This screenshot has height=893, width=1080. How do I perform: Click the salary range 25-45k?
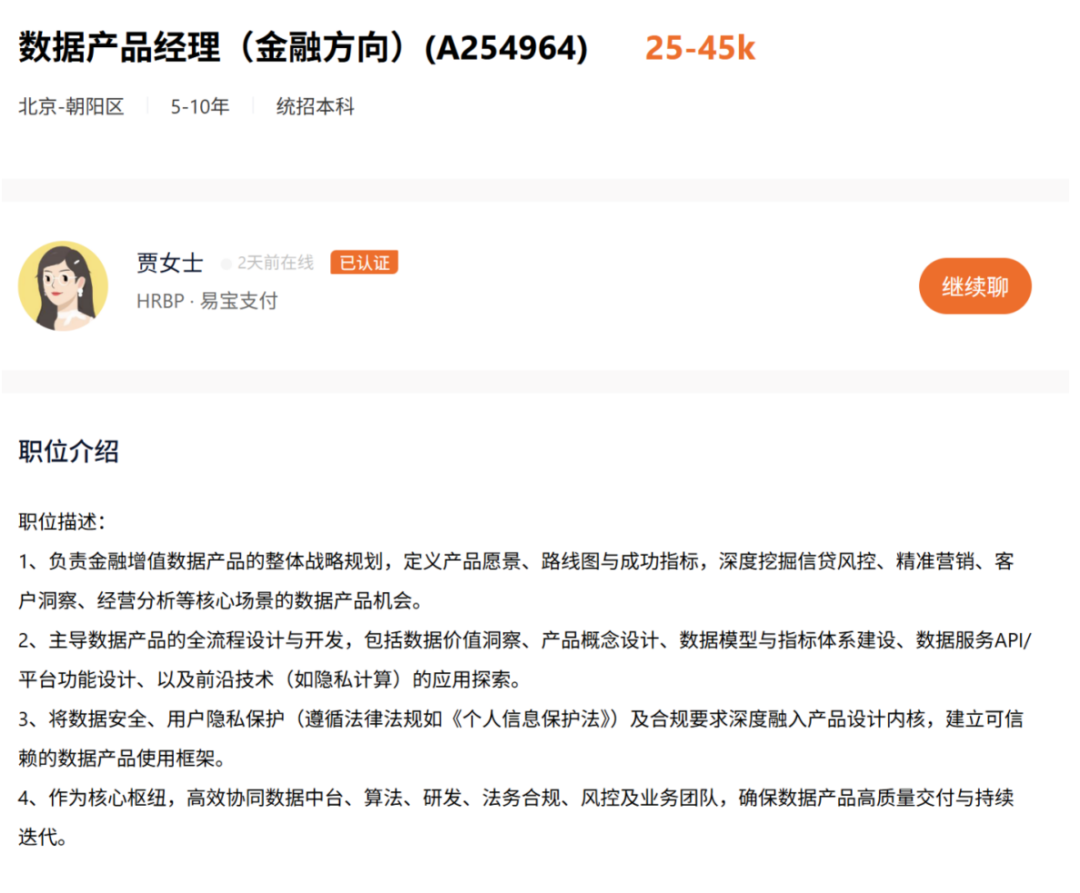(701, 47)
